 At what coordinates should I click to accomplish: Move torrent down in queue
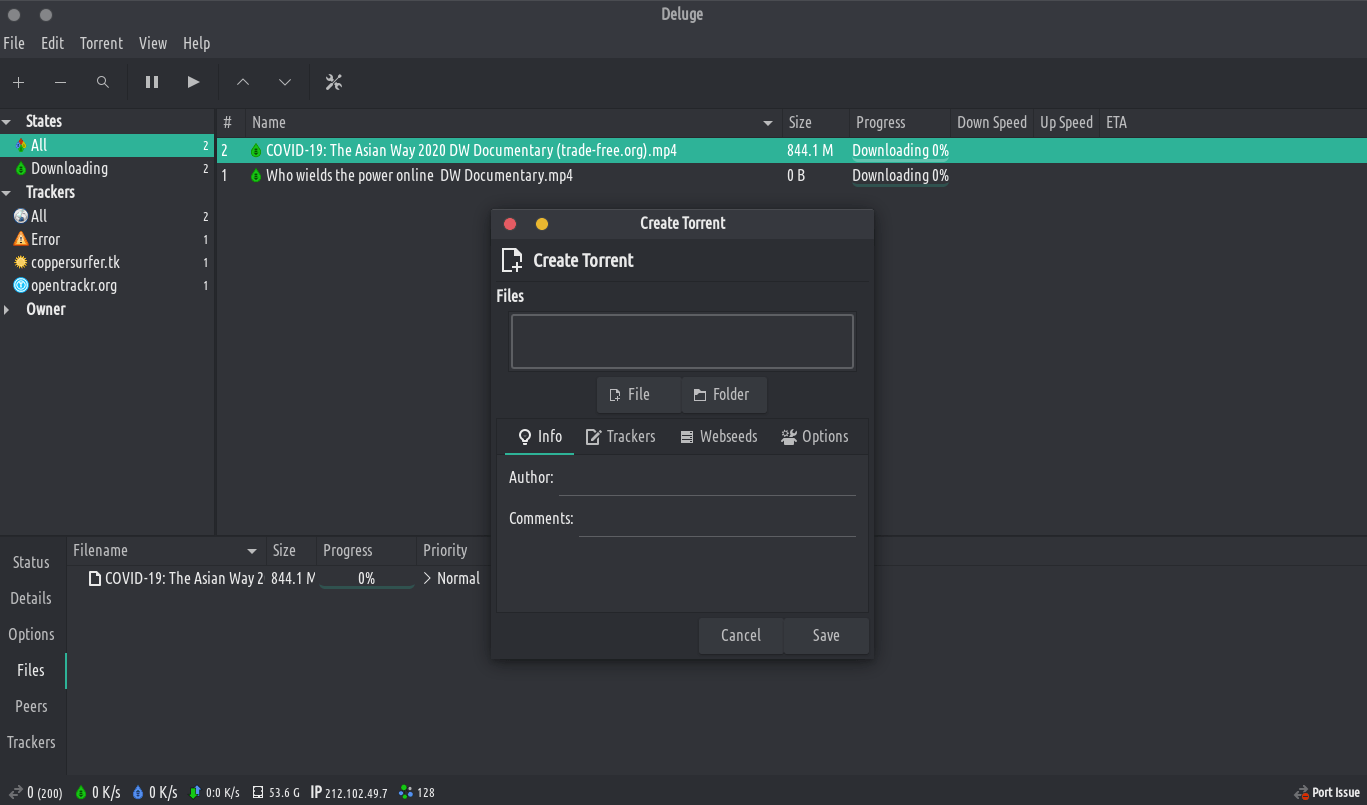[285, 82]
